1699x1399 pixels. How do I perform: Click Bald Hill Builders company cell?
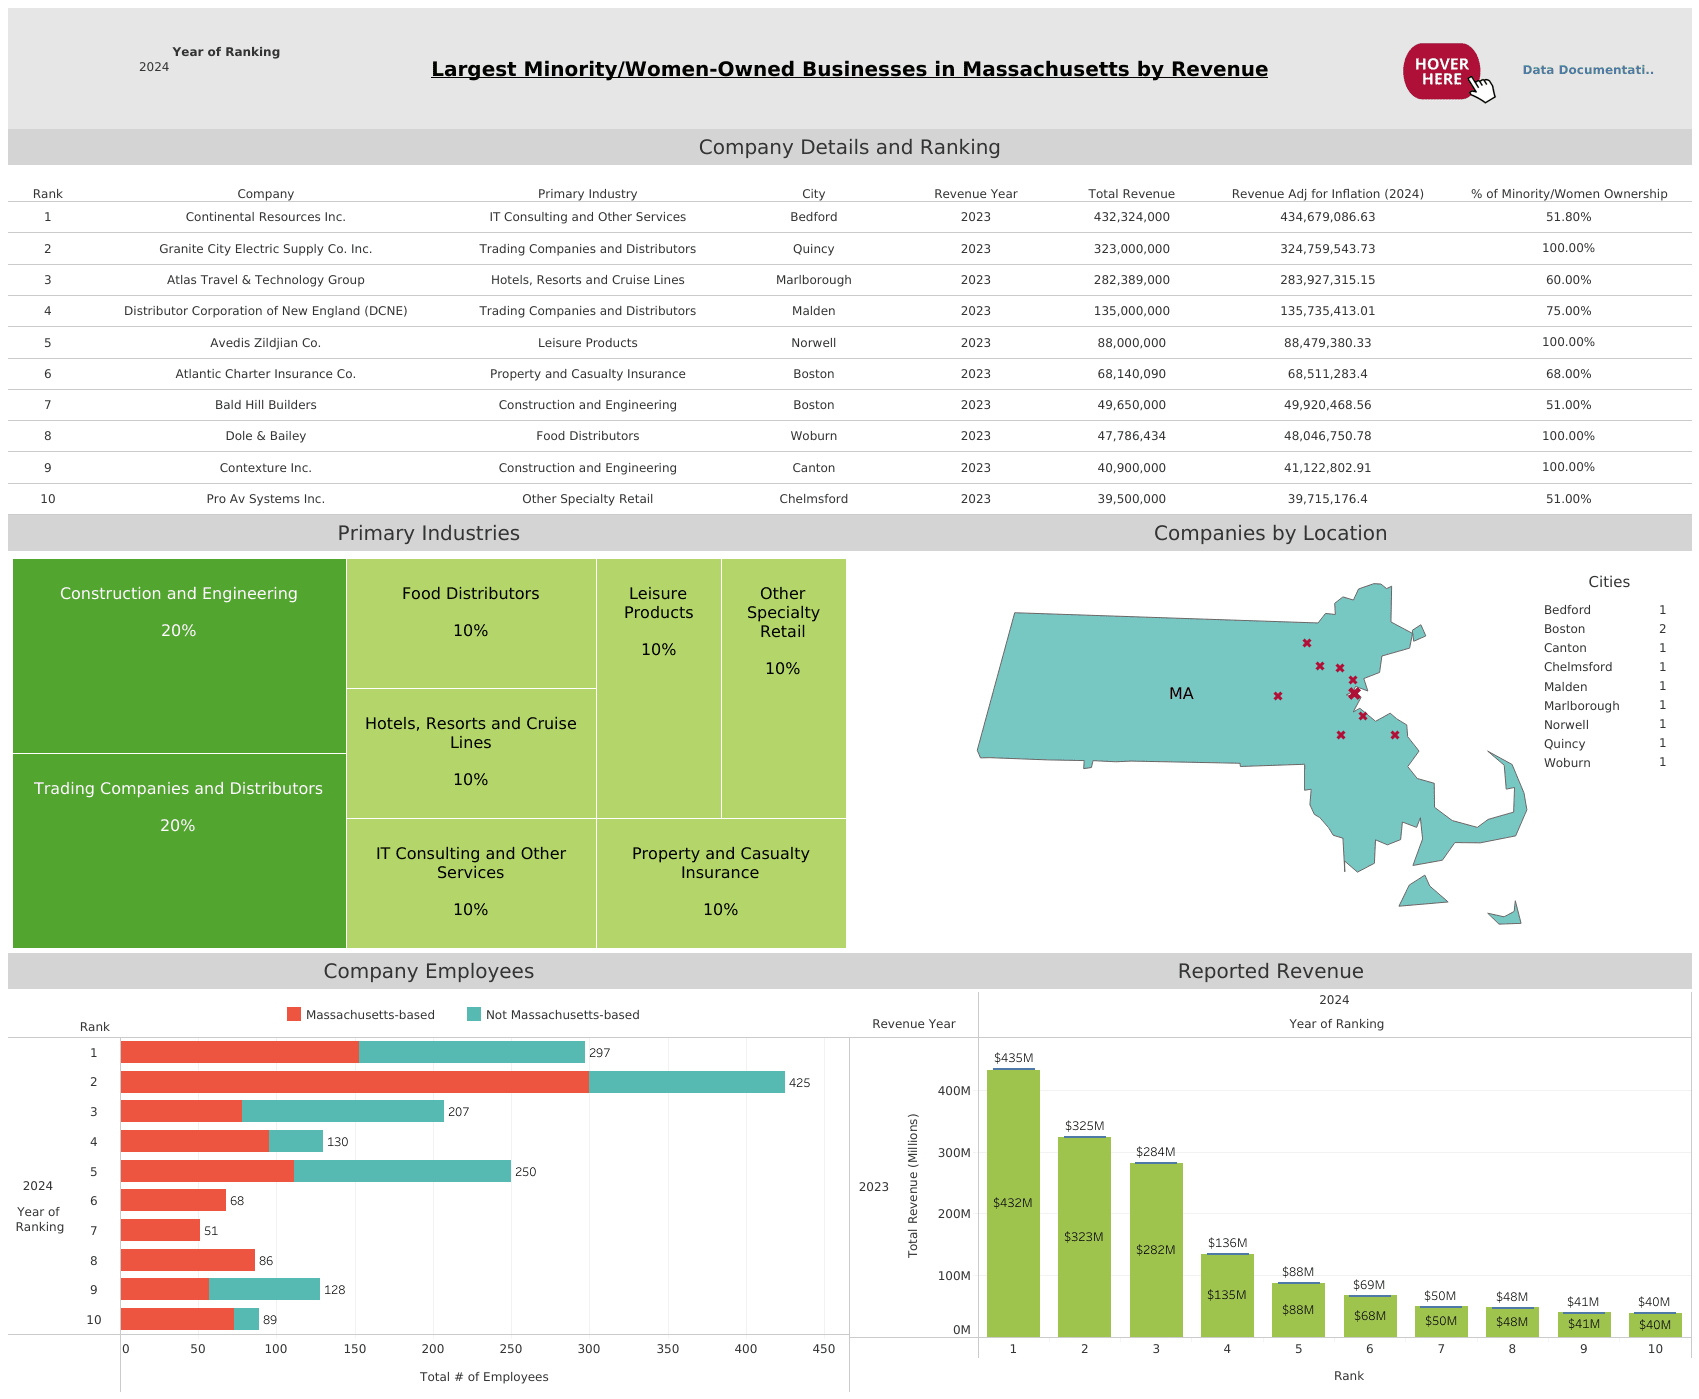(266, 405)
